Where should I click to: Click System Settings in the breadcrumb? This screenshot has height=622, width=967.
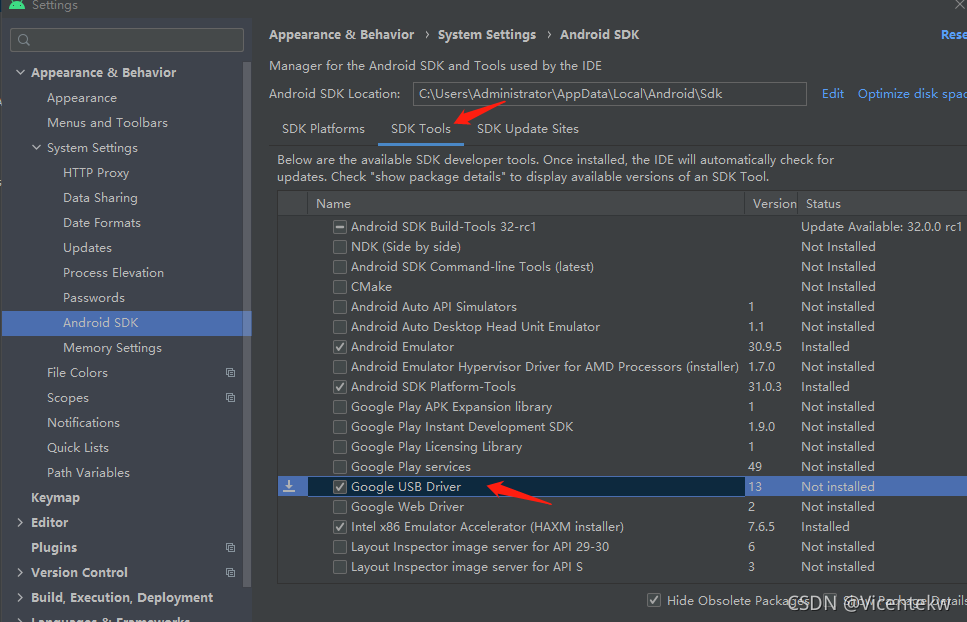487,35
